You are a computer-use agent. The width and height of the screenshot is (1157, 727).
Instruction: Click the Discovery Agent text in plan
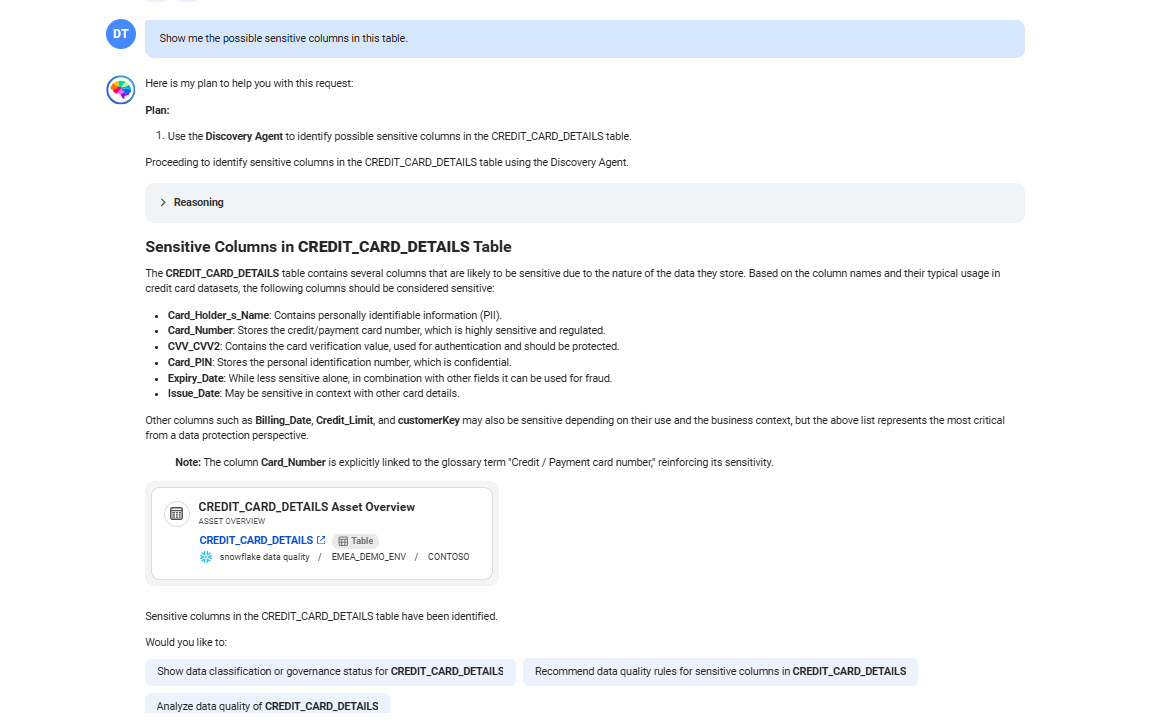point(244,137)
